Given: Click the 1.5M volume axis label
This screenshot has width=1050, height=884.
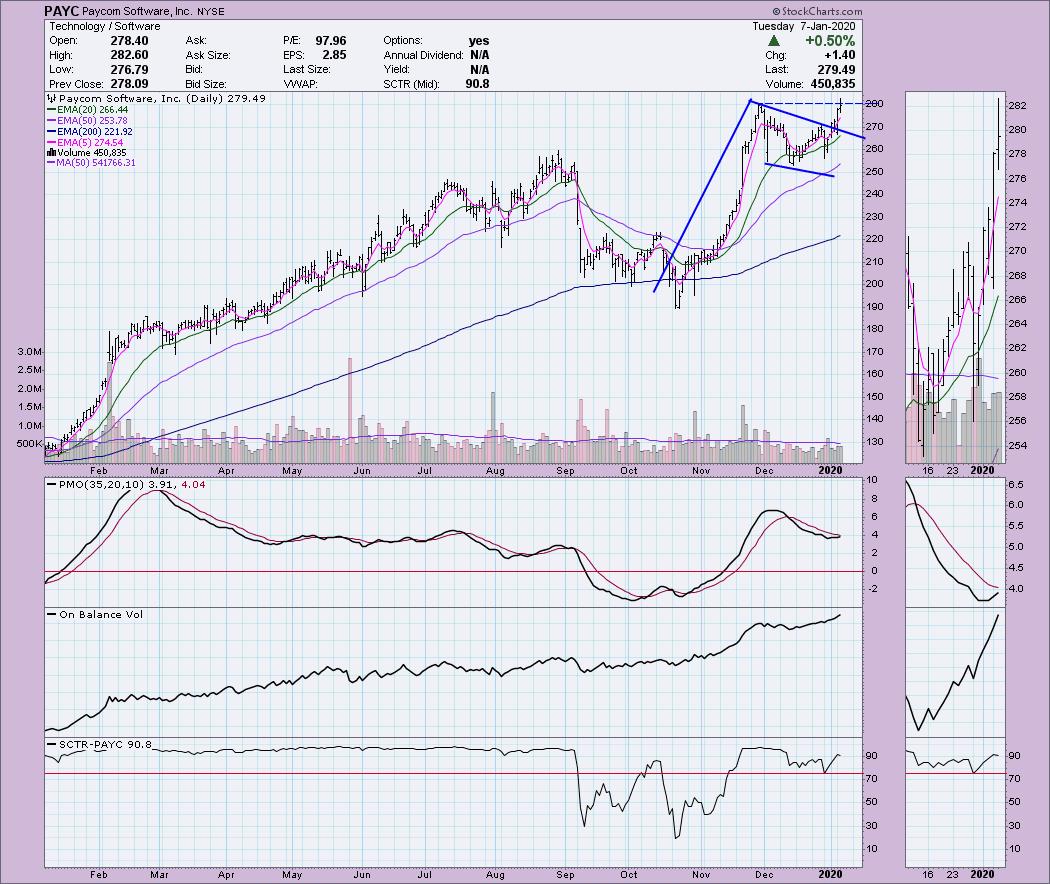Looking at the screenshot, I should (x=30, y=407).
